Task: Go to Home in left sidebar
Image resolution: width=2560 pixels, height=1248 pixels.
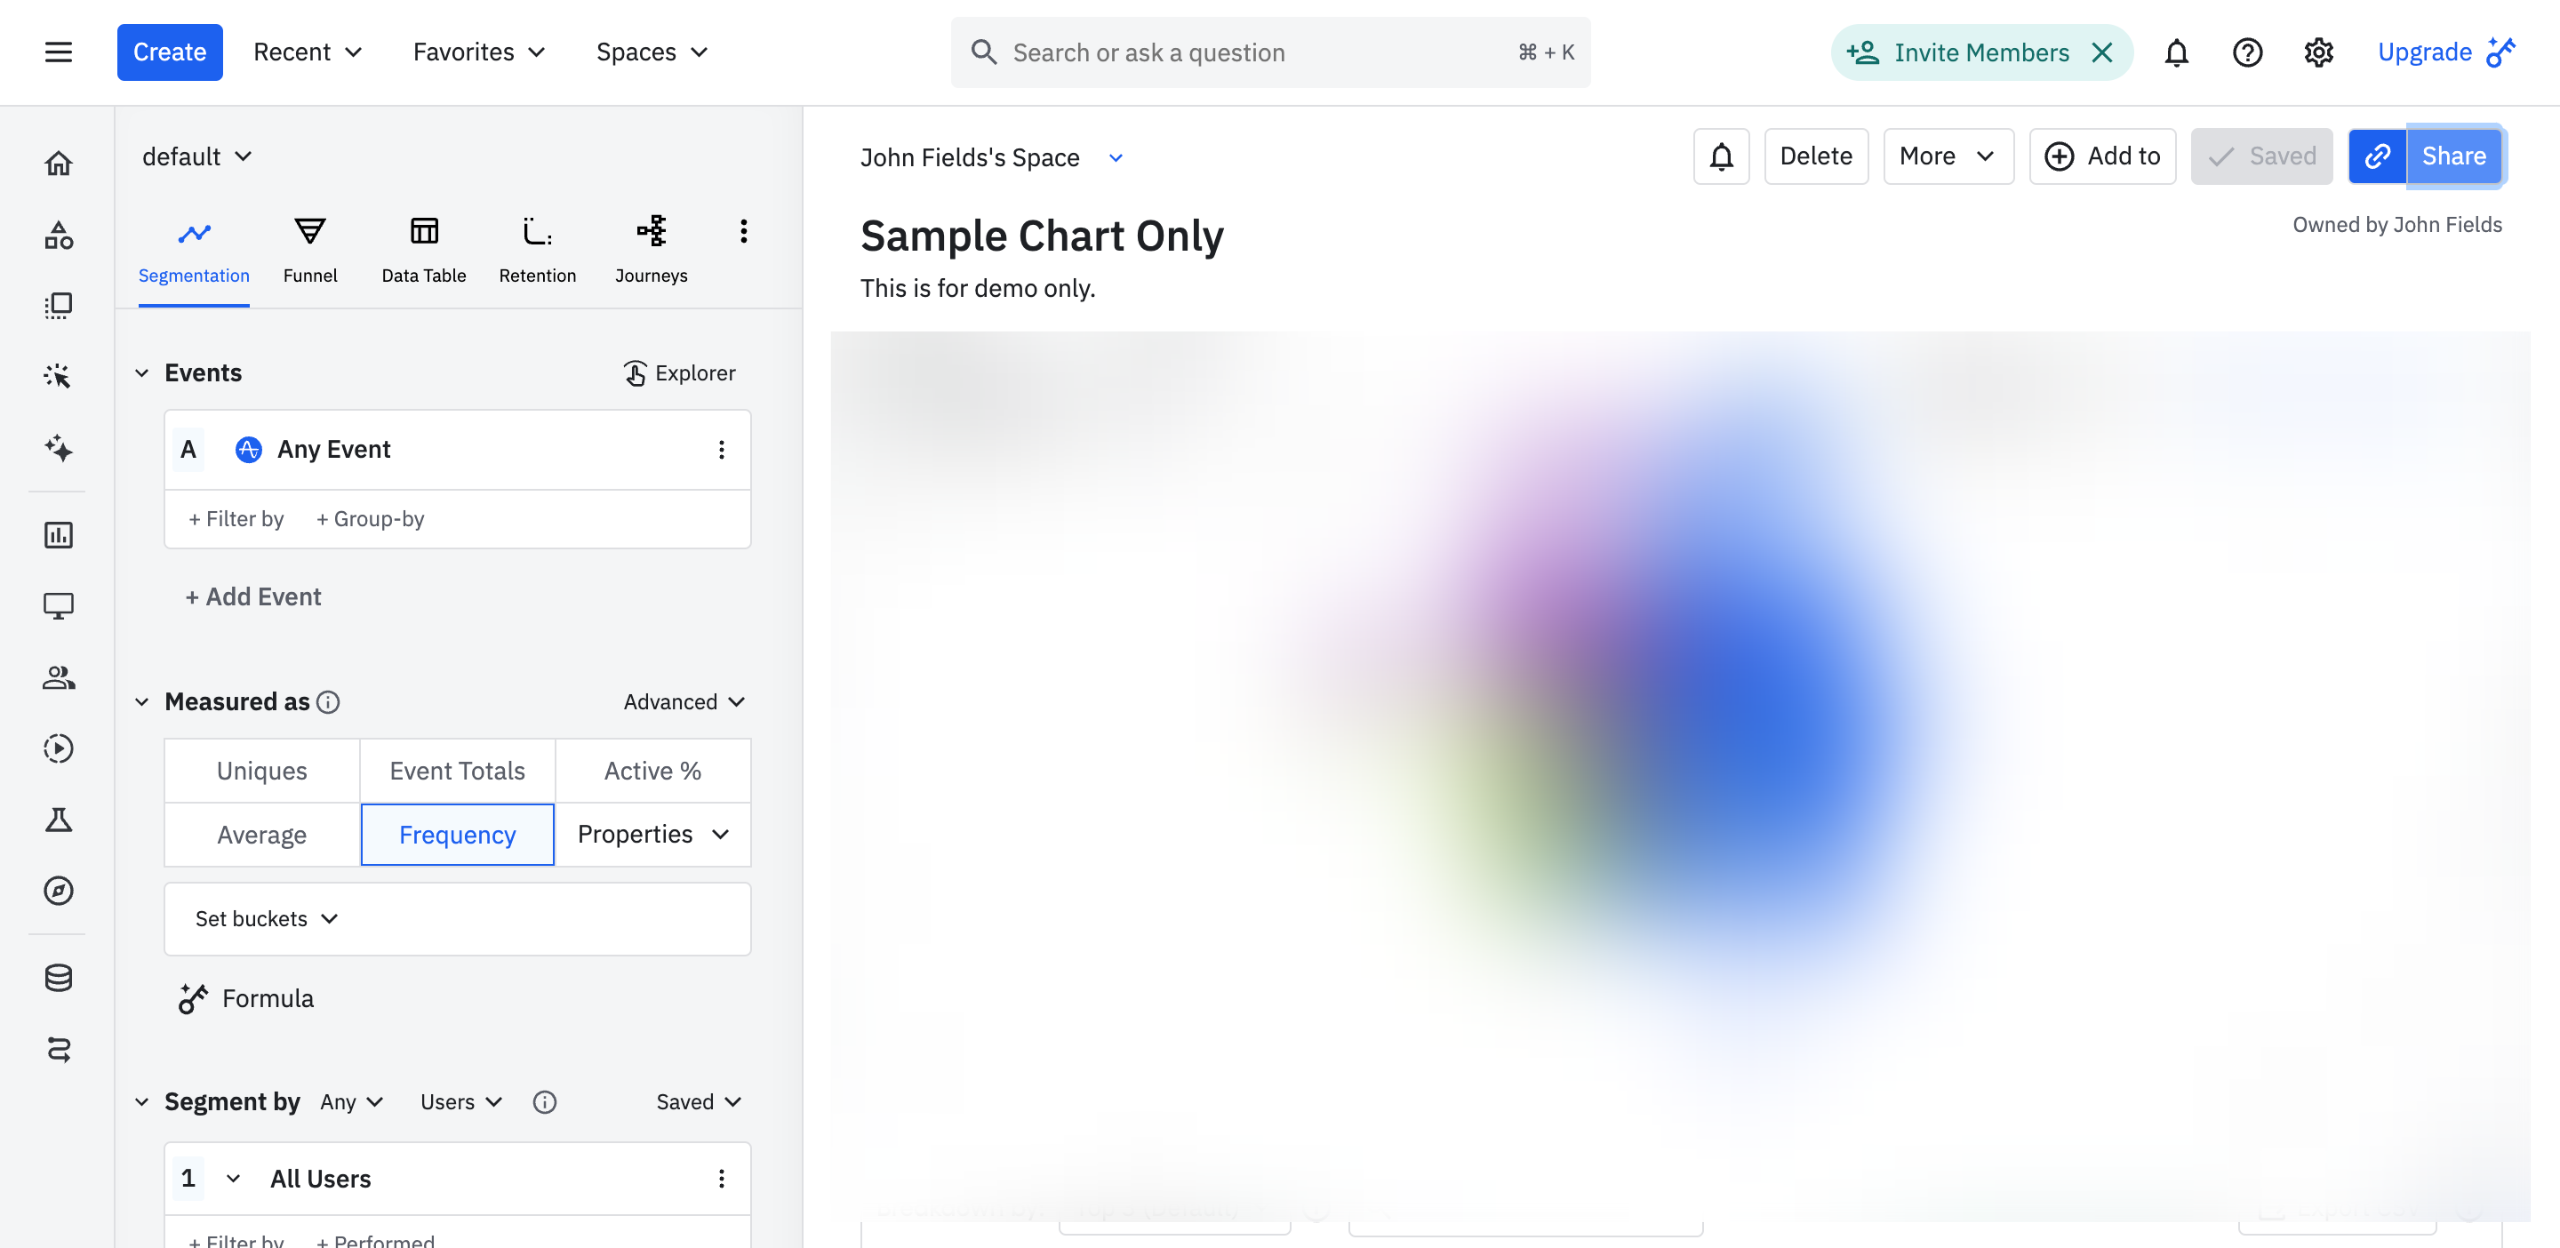Action: click(x=58, y=163)
